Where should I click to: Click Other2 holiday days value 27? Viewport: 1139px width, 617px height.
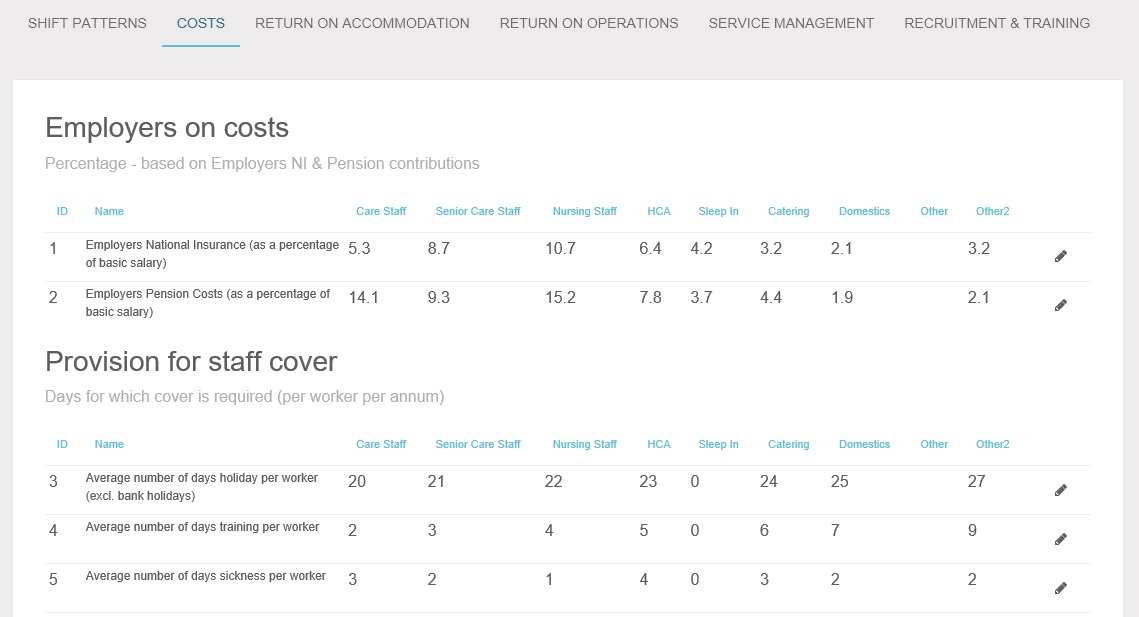point(976,482)
